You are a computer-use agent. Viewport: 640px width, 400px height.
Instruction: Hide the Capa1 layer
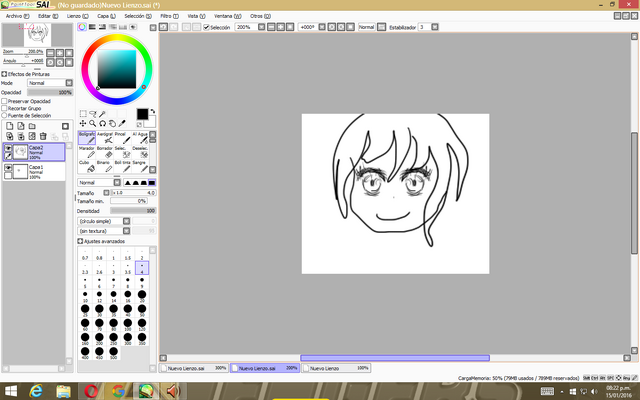(x=8, y=168)
